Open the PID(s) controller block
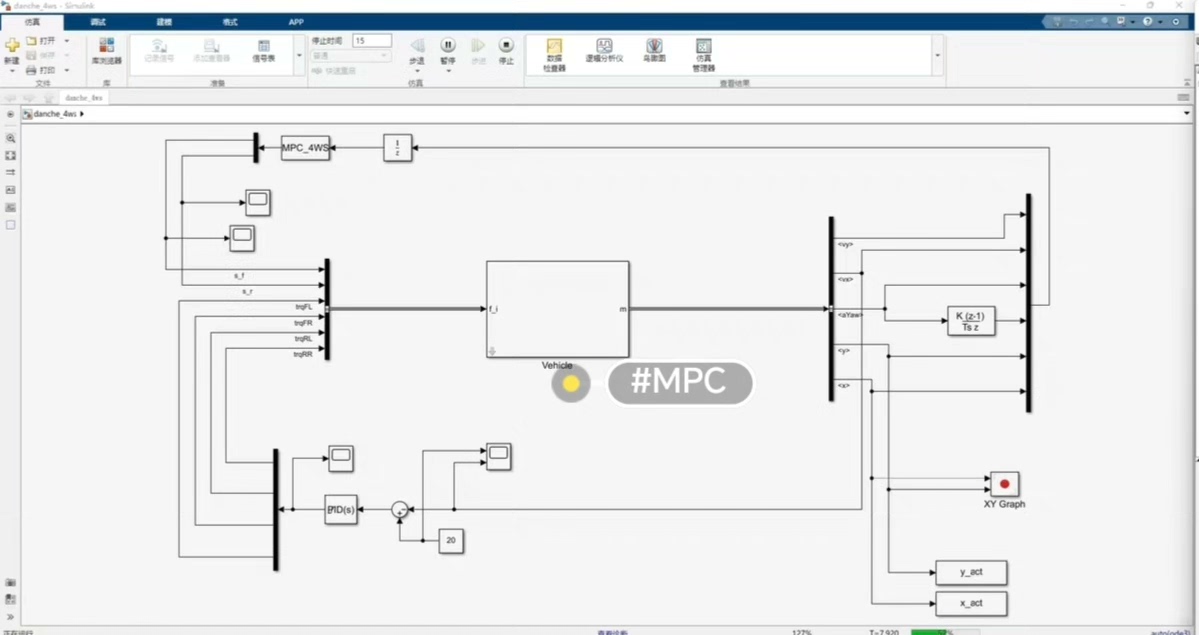This screenshot has height=635, width=1199. (x=340, y=509)
